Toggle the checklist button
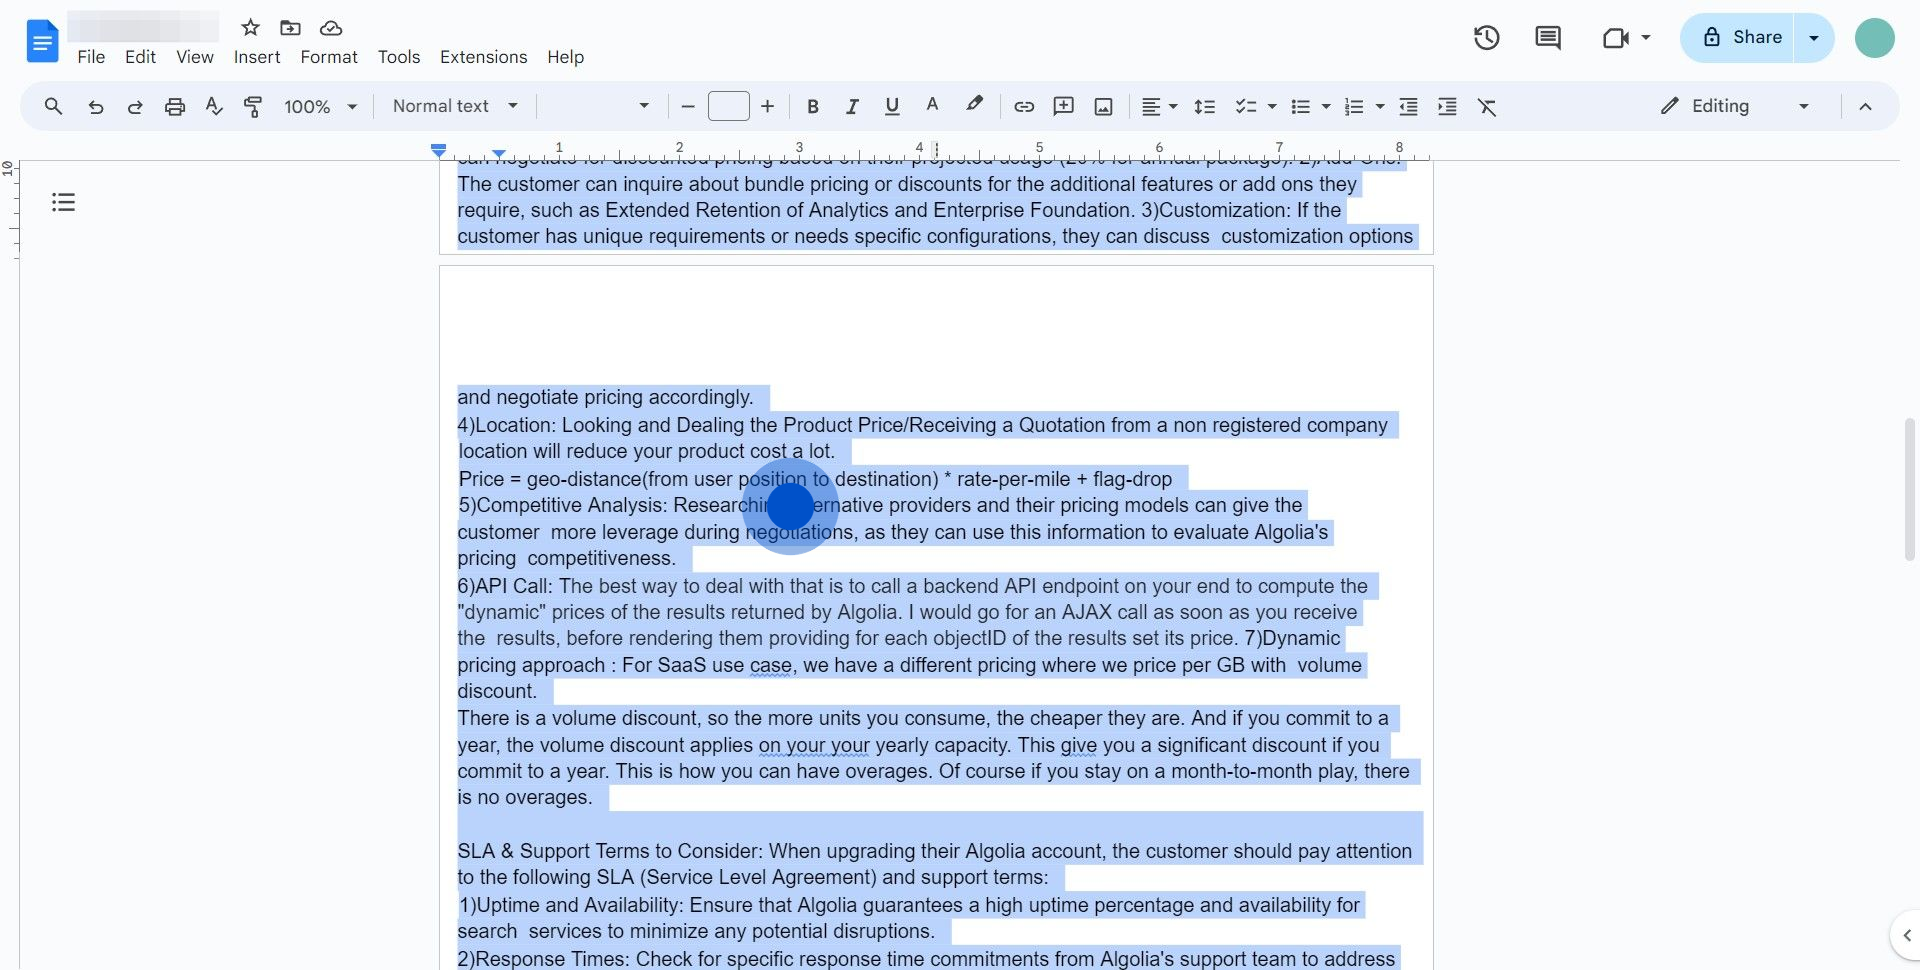The height and width of the screenshot is (970, 1920). click(x=1245, y=106)
